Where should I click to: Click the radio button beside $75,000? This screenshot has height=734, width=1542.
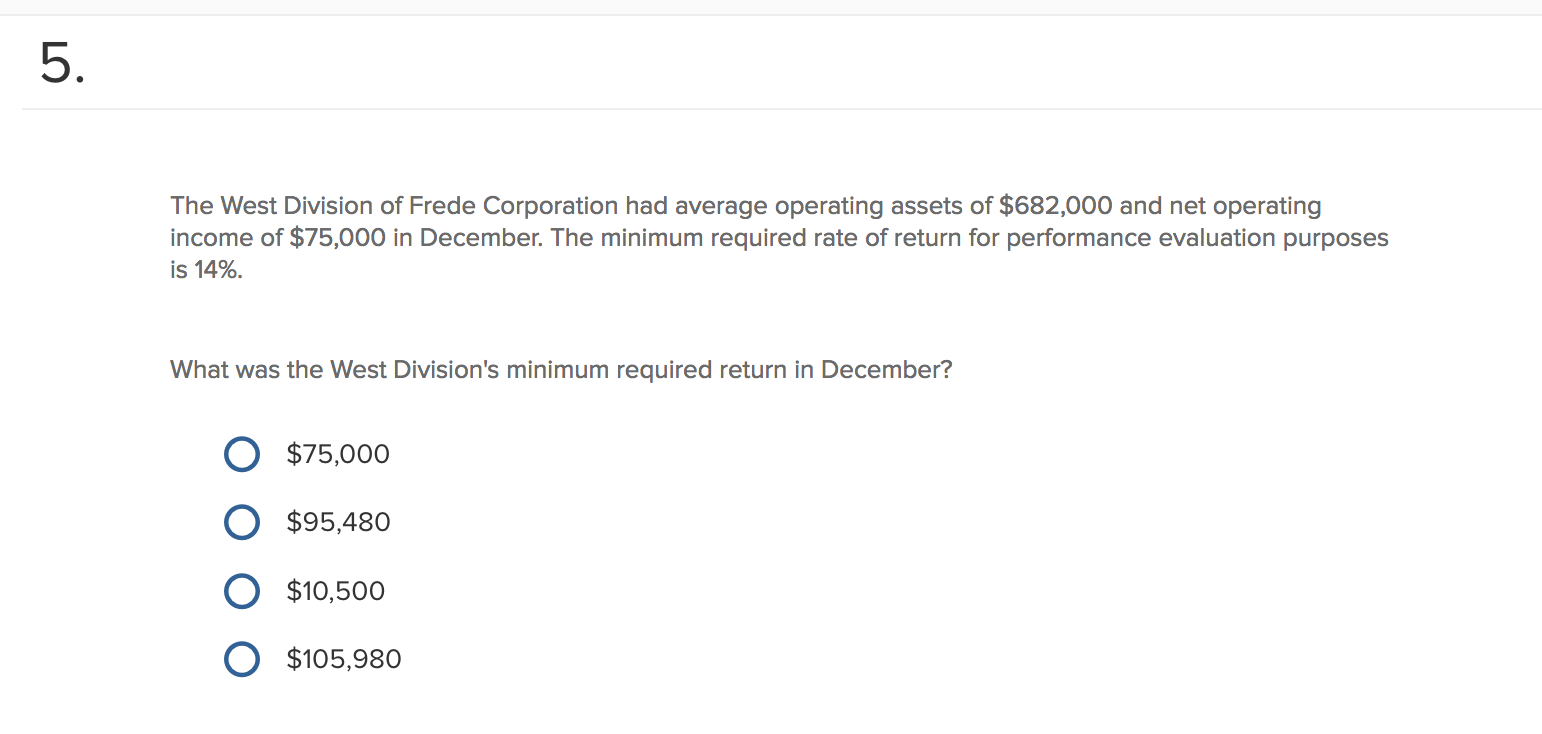[241, 454]
